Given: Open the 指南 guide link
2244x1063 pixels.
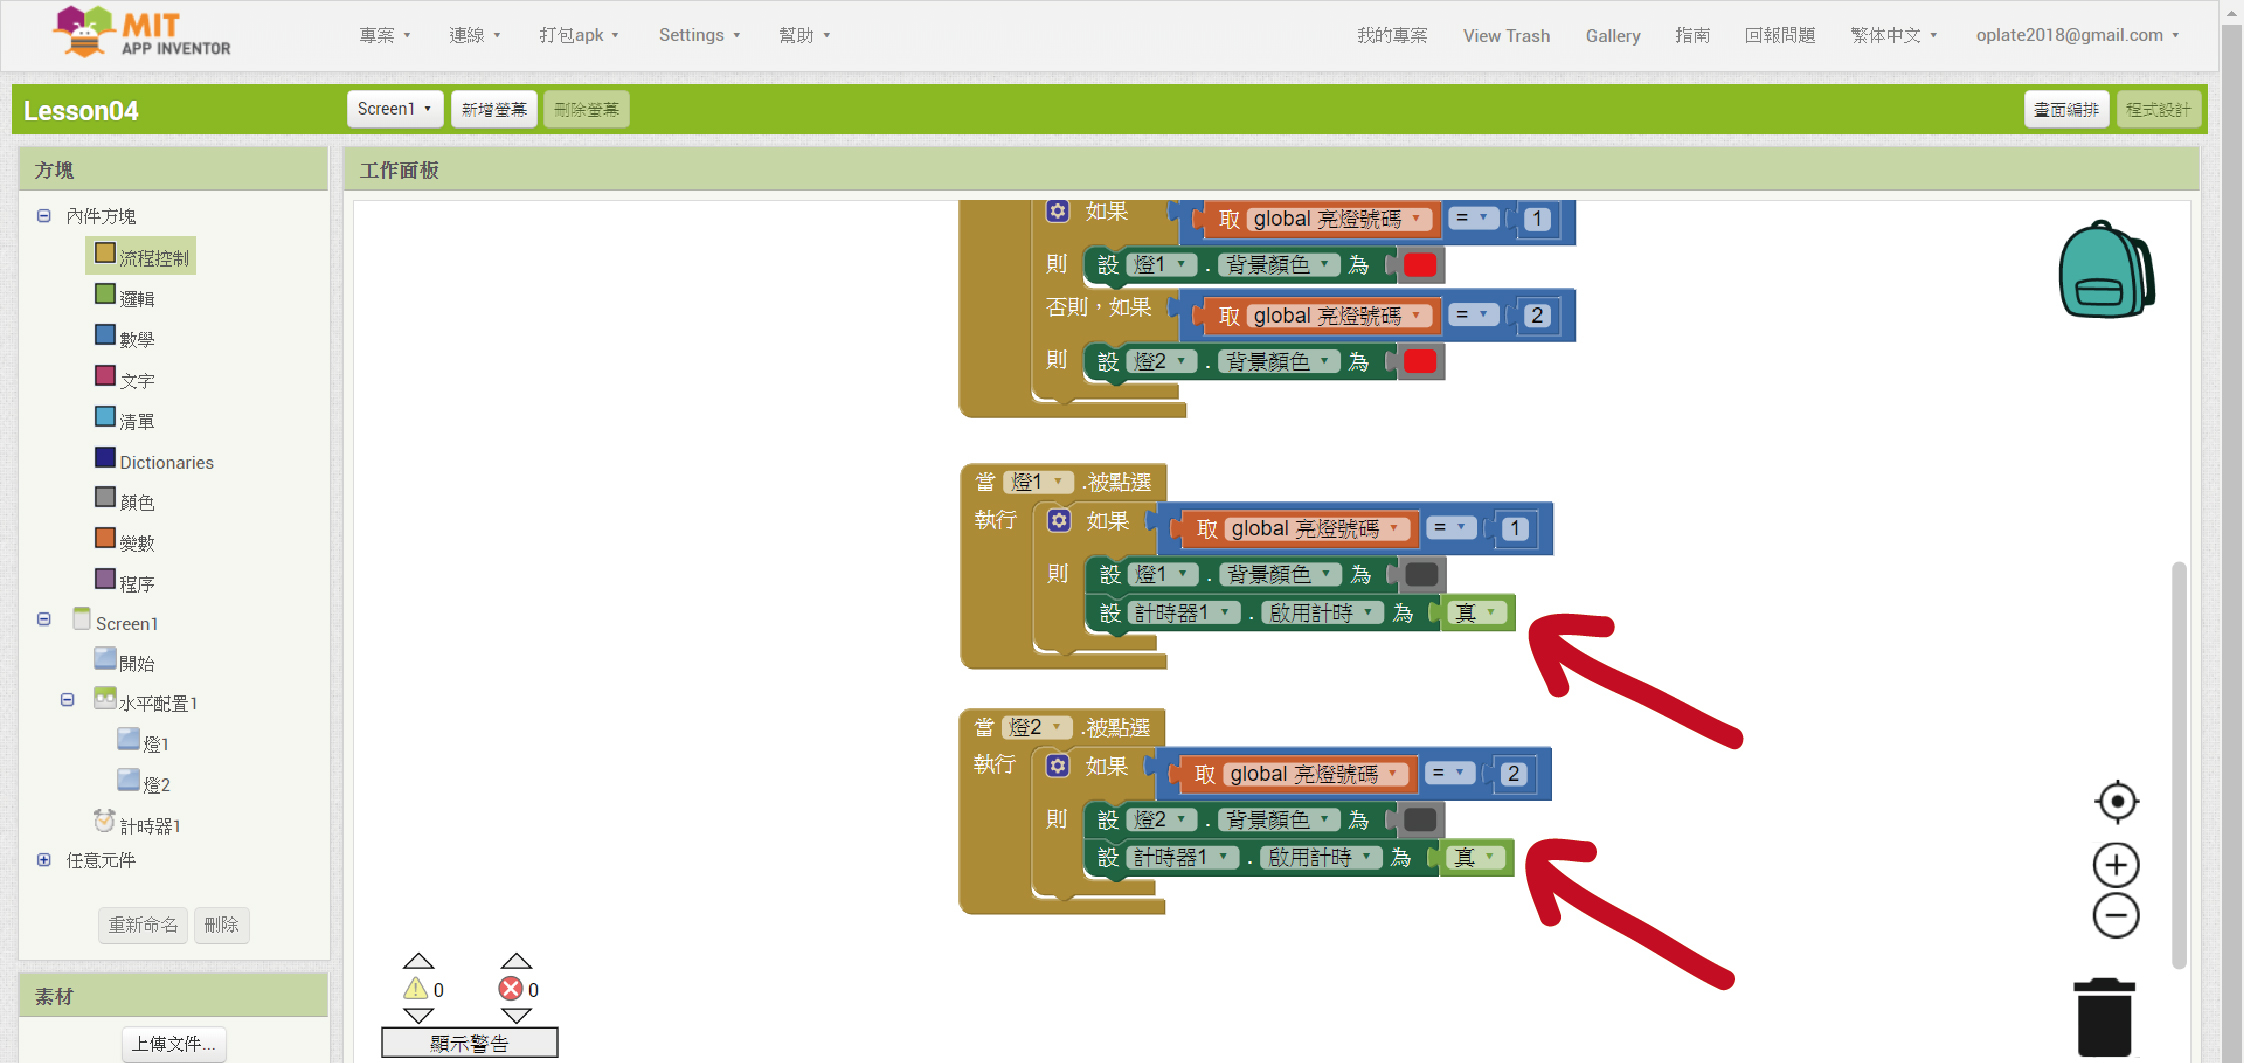Looking at the screenshot, I should (x=1692, y=35).
